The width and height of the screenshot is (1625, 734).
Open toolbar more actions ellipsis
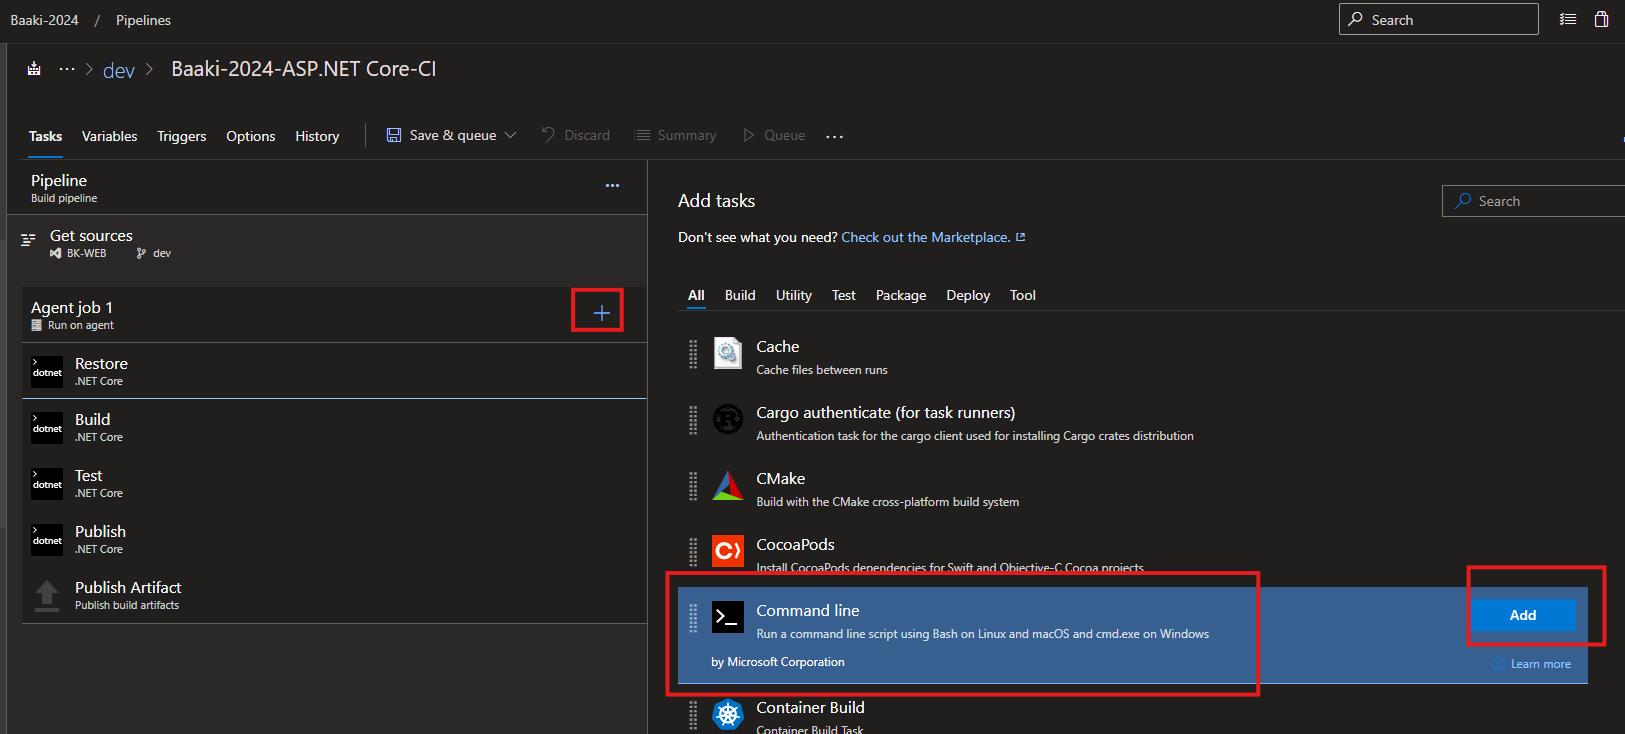tap(835, 136)
